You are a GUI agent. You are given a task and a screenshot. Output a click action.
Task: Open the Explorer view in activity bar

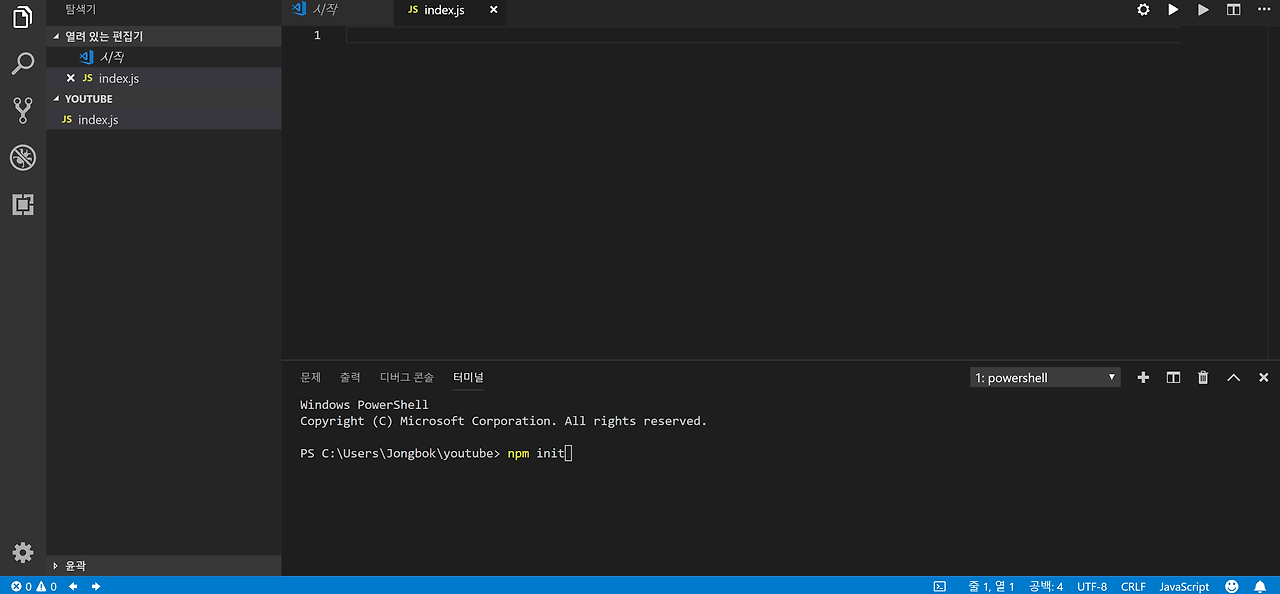click(22, 18)
